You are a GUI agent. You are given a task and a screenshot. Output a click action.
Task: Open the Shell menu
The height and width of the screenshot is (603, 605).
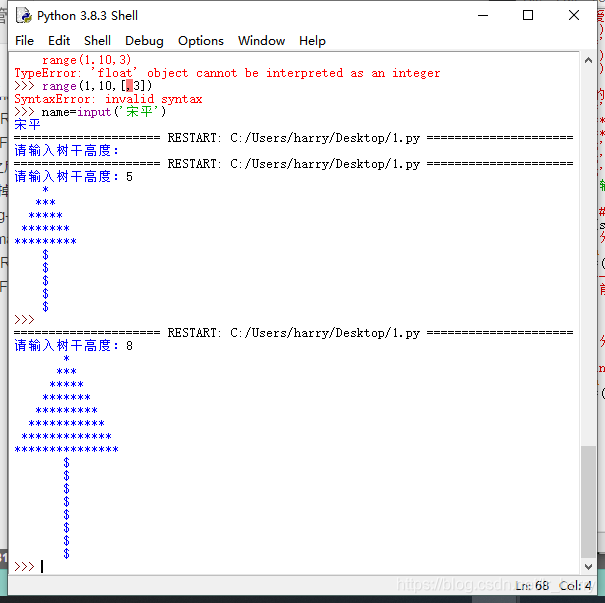click(97, 41)
